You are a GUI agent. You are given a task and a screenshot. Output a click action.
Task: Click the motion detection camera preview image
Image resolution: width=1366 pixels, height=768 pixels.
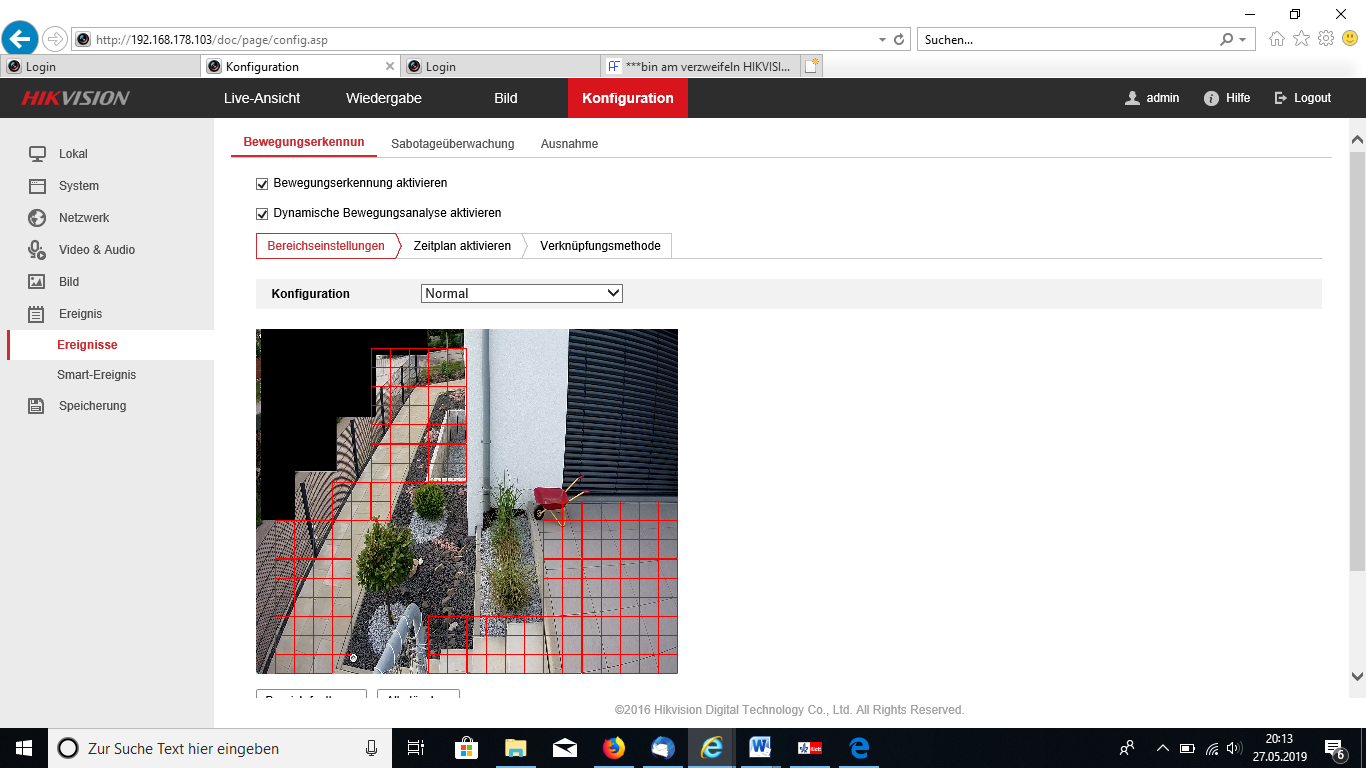coord(467,501)
